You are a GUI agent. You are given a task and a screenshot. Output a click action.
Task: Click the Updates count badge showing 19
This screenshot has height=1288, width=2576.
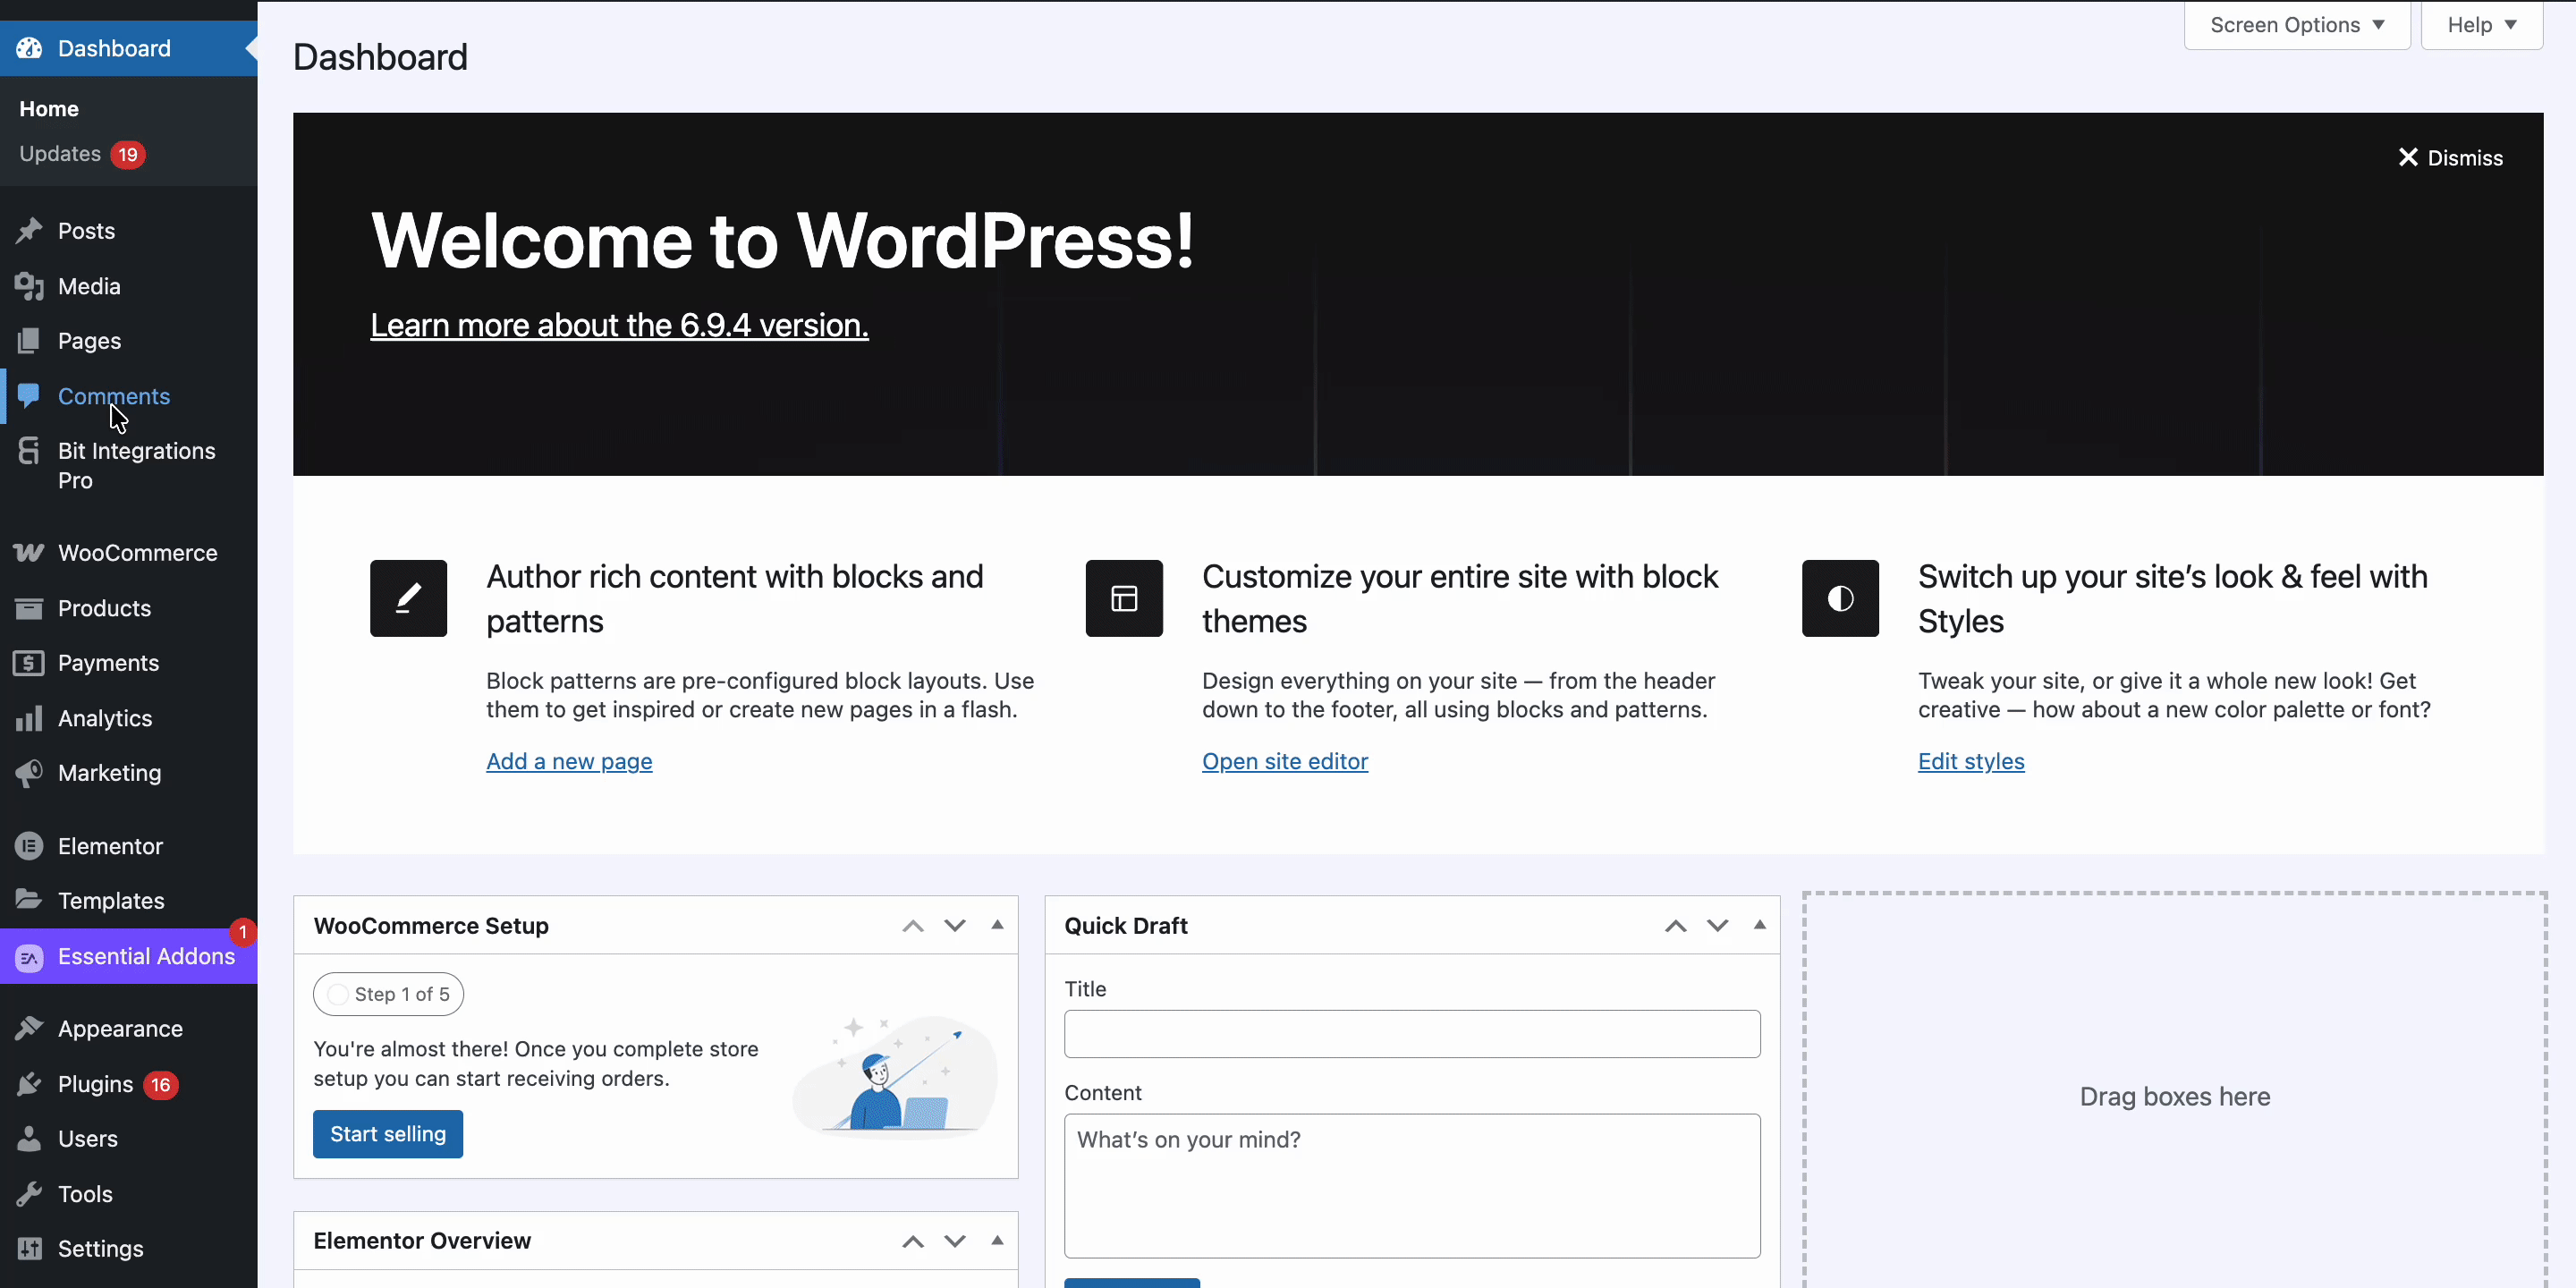(x=127, y=155)
